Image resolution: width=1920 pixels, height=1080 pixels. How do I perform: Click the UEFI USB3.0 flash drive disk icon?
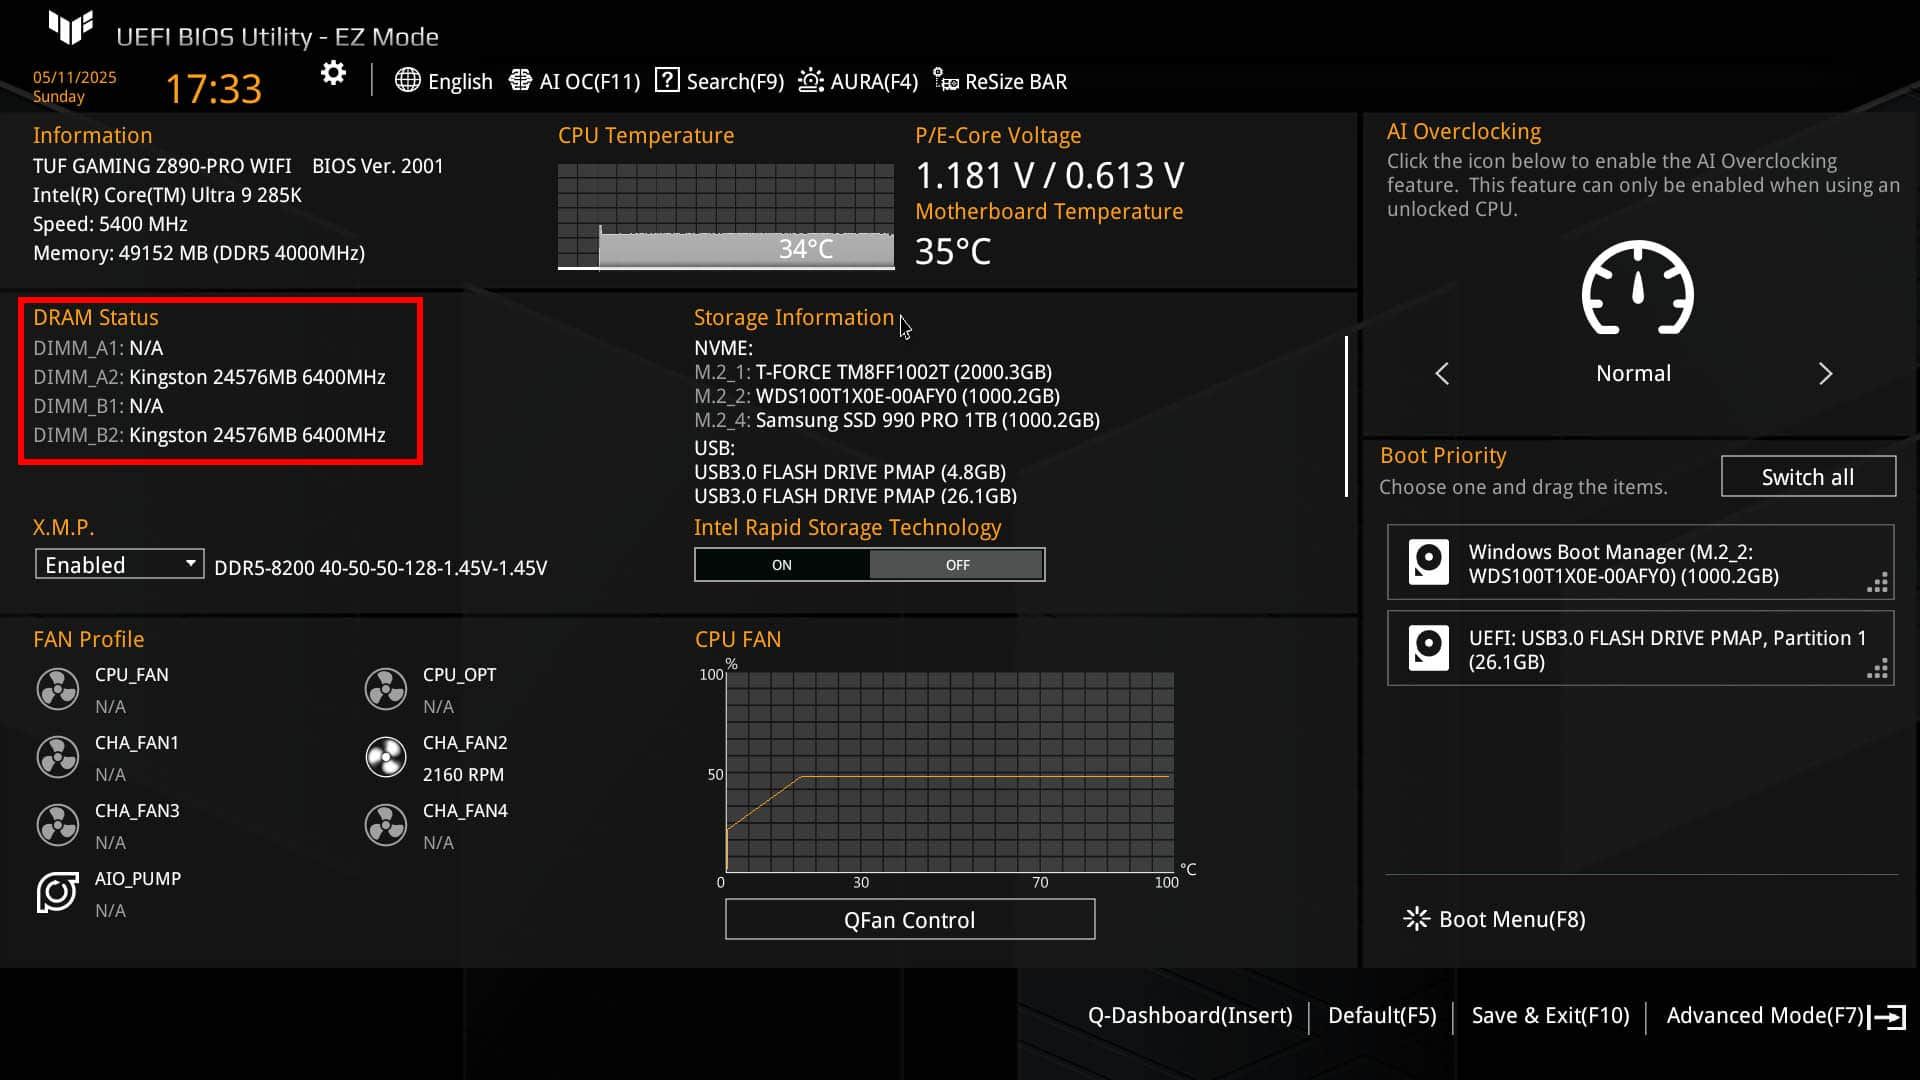pos(1428,648)
